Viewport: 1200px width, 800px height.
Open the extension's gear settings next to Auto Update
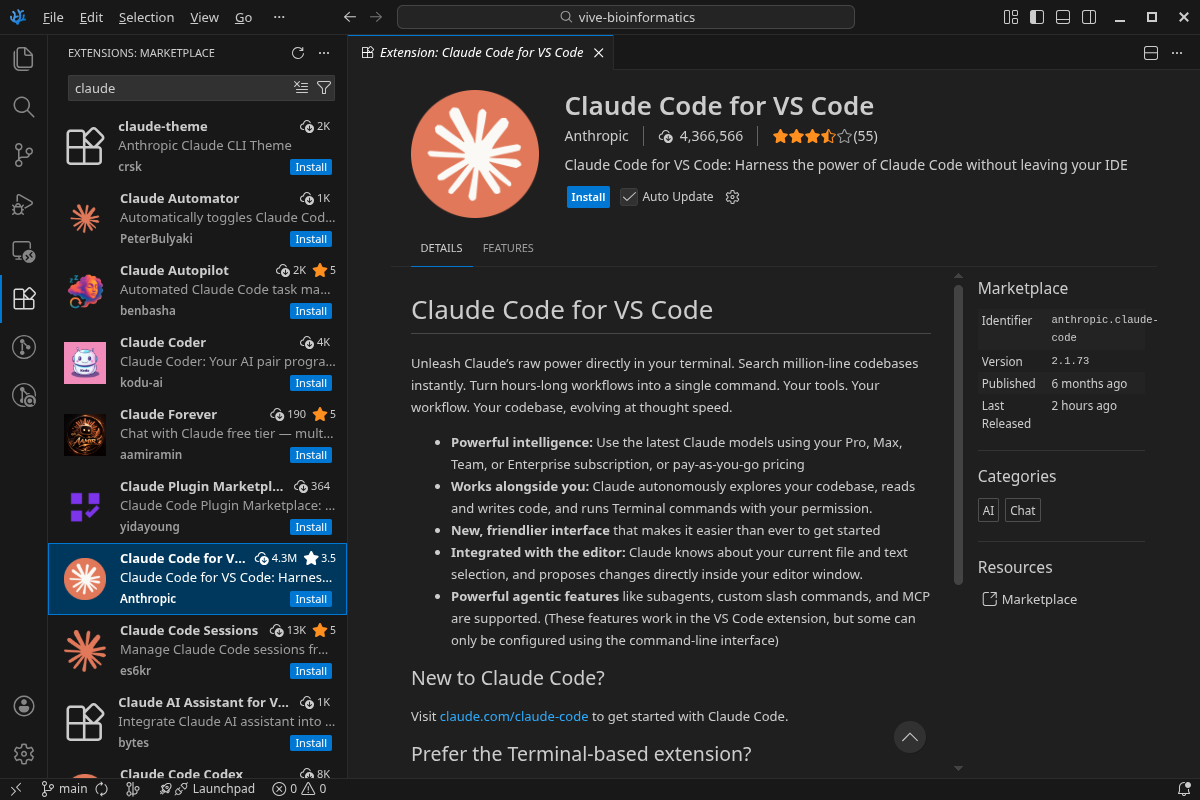click(732, 197)
